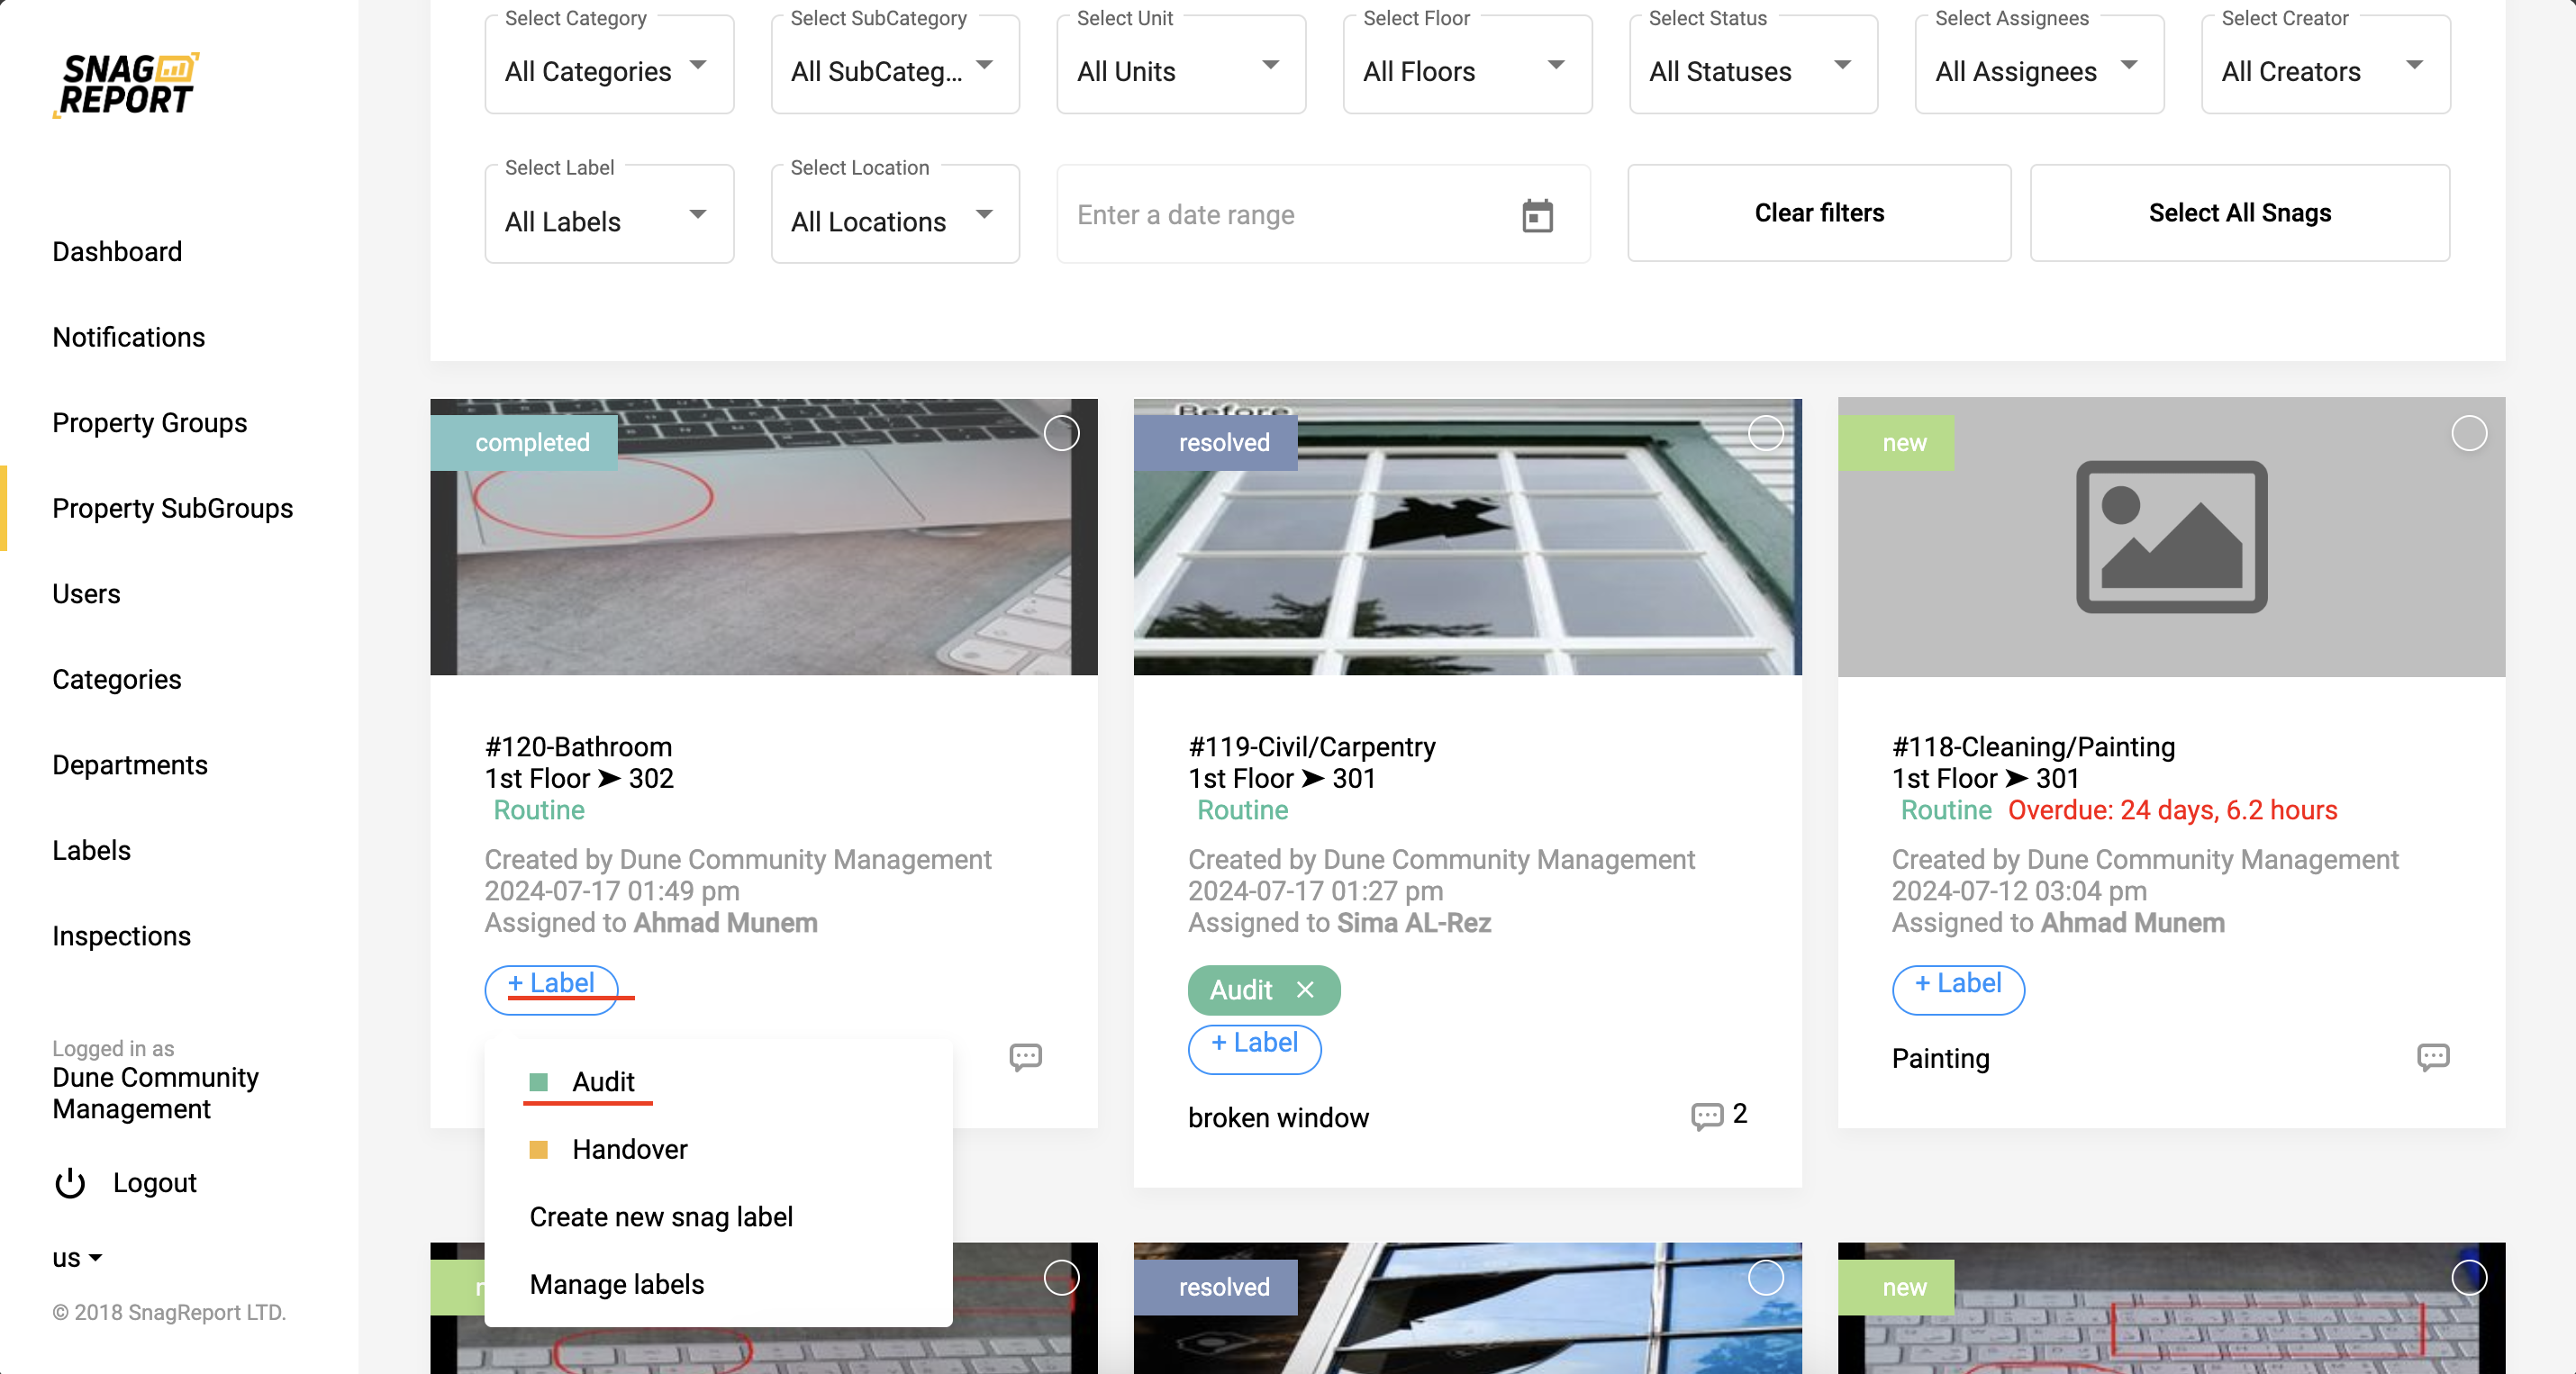
Task: Click the Clear filters button
Action: tap(1818, 213)
